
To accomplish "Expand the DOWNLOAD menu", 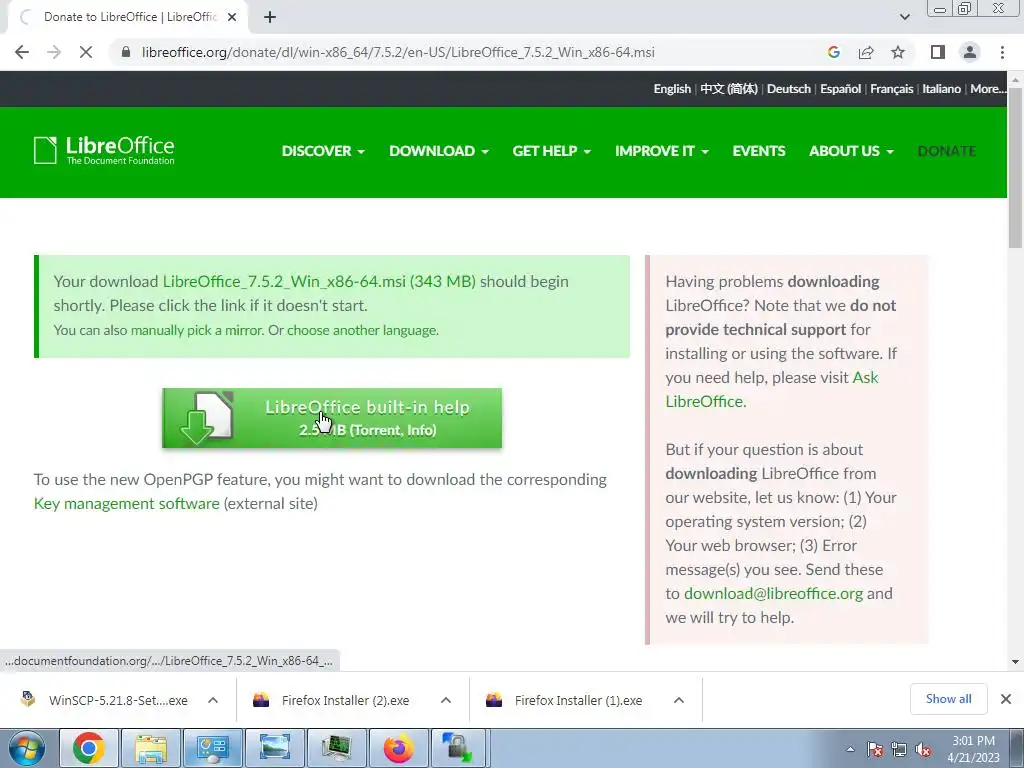I will (x=439, y=151).
